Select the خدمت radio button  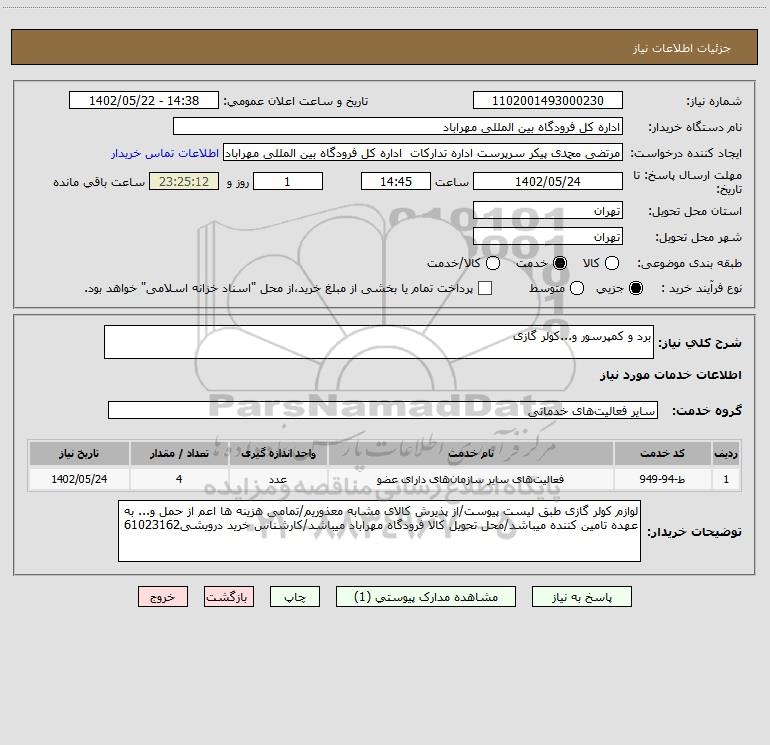[560, 263]
